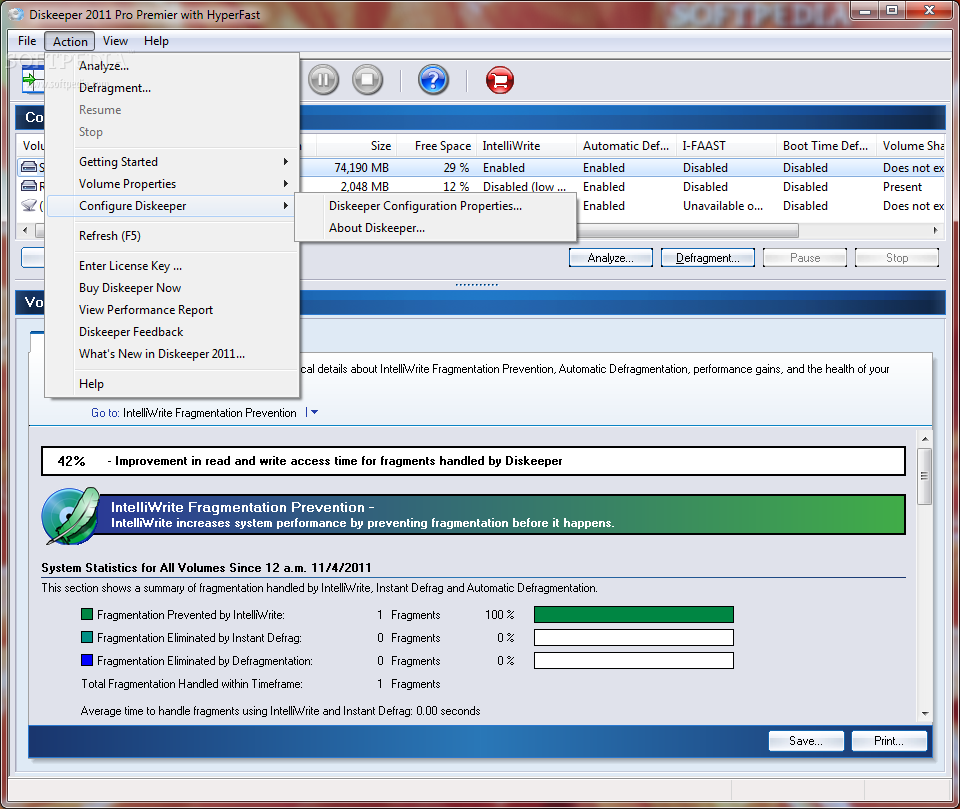Click the Size column header

pos(357,146)
